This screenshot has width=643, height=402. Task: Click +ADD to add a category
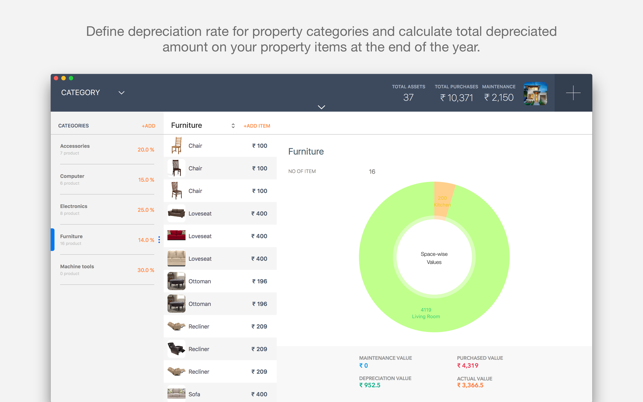[148, 126]
